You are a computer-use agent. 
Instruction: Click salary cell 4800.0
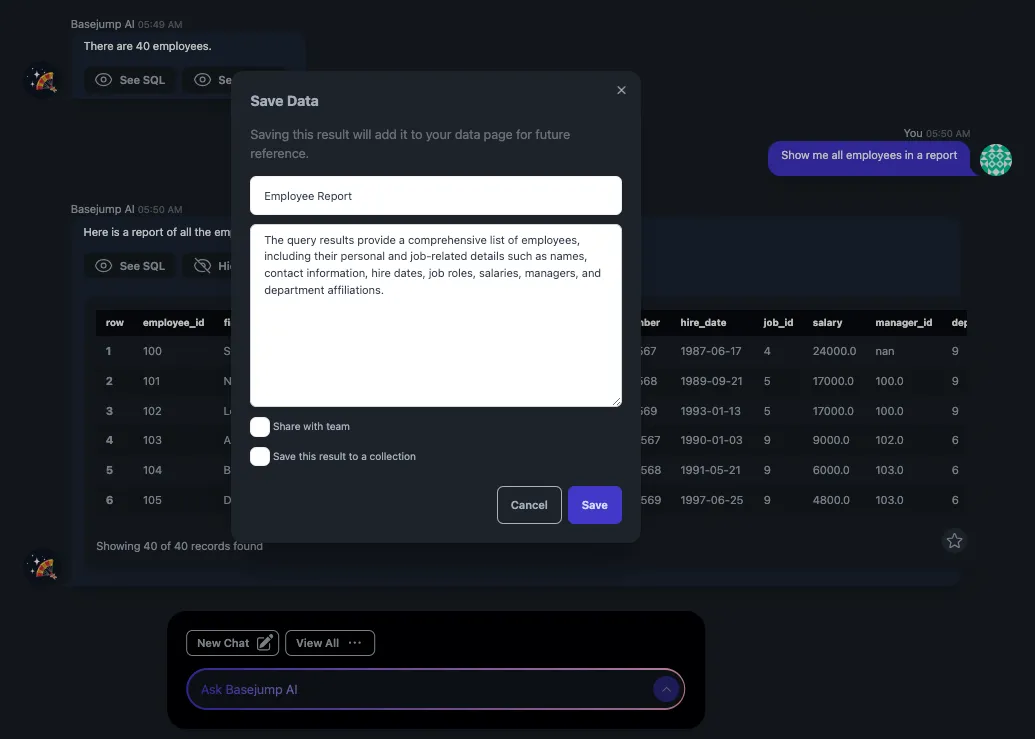(831, 500)
